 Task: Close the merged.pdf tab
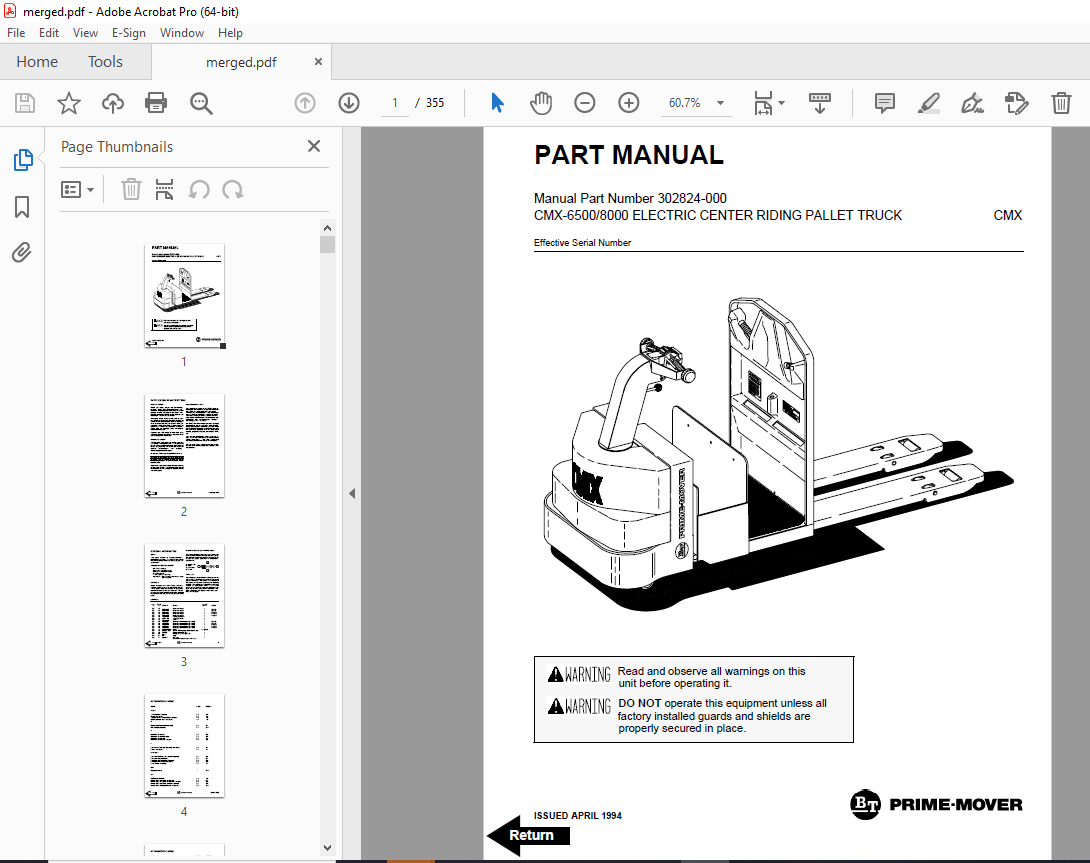point(318,61)
